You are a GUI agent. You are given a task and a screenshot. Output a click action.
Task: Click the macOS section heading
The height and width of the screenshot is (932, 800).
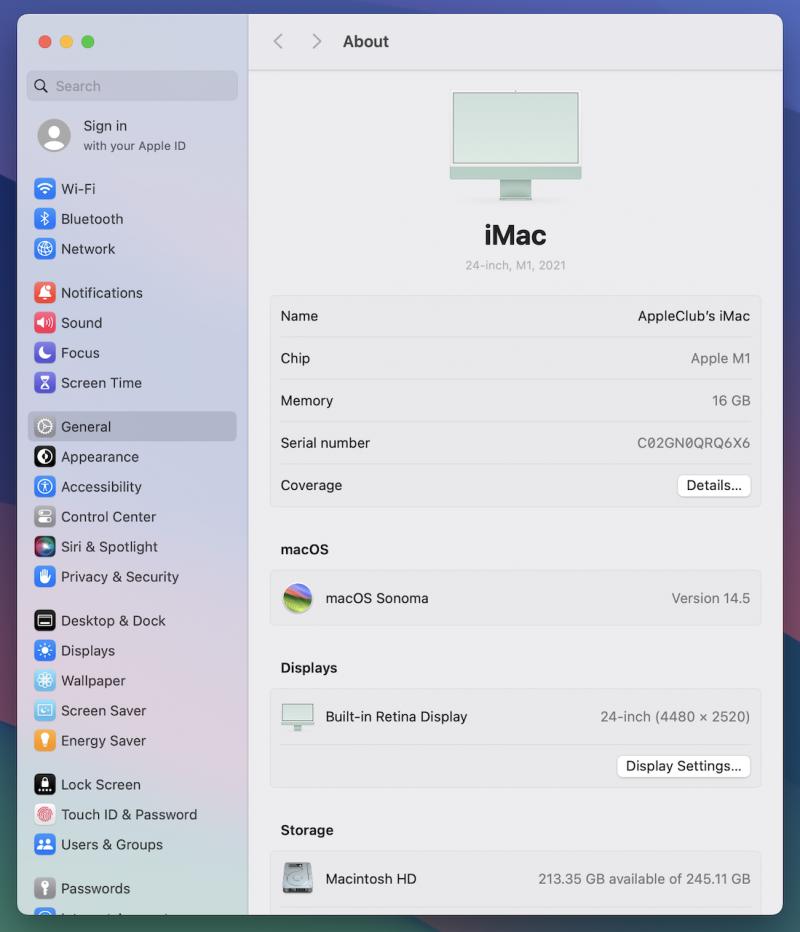[x=304, y=549]
